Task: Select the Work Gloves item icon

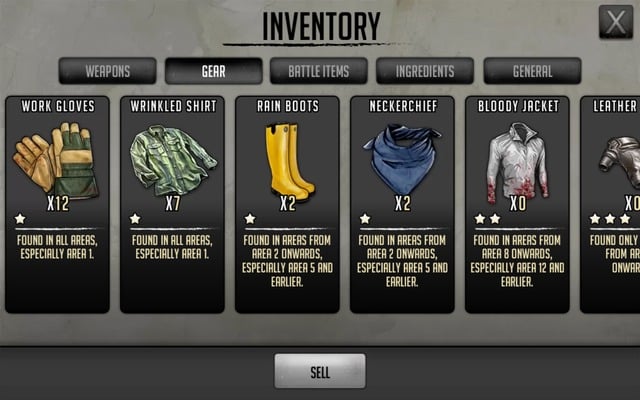Action: point(56,160)
